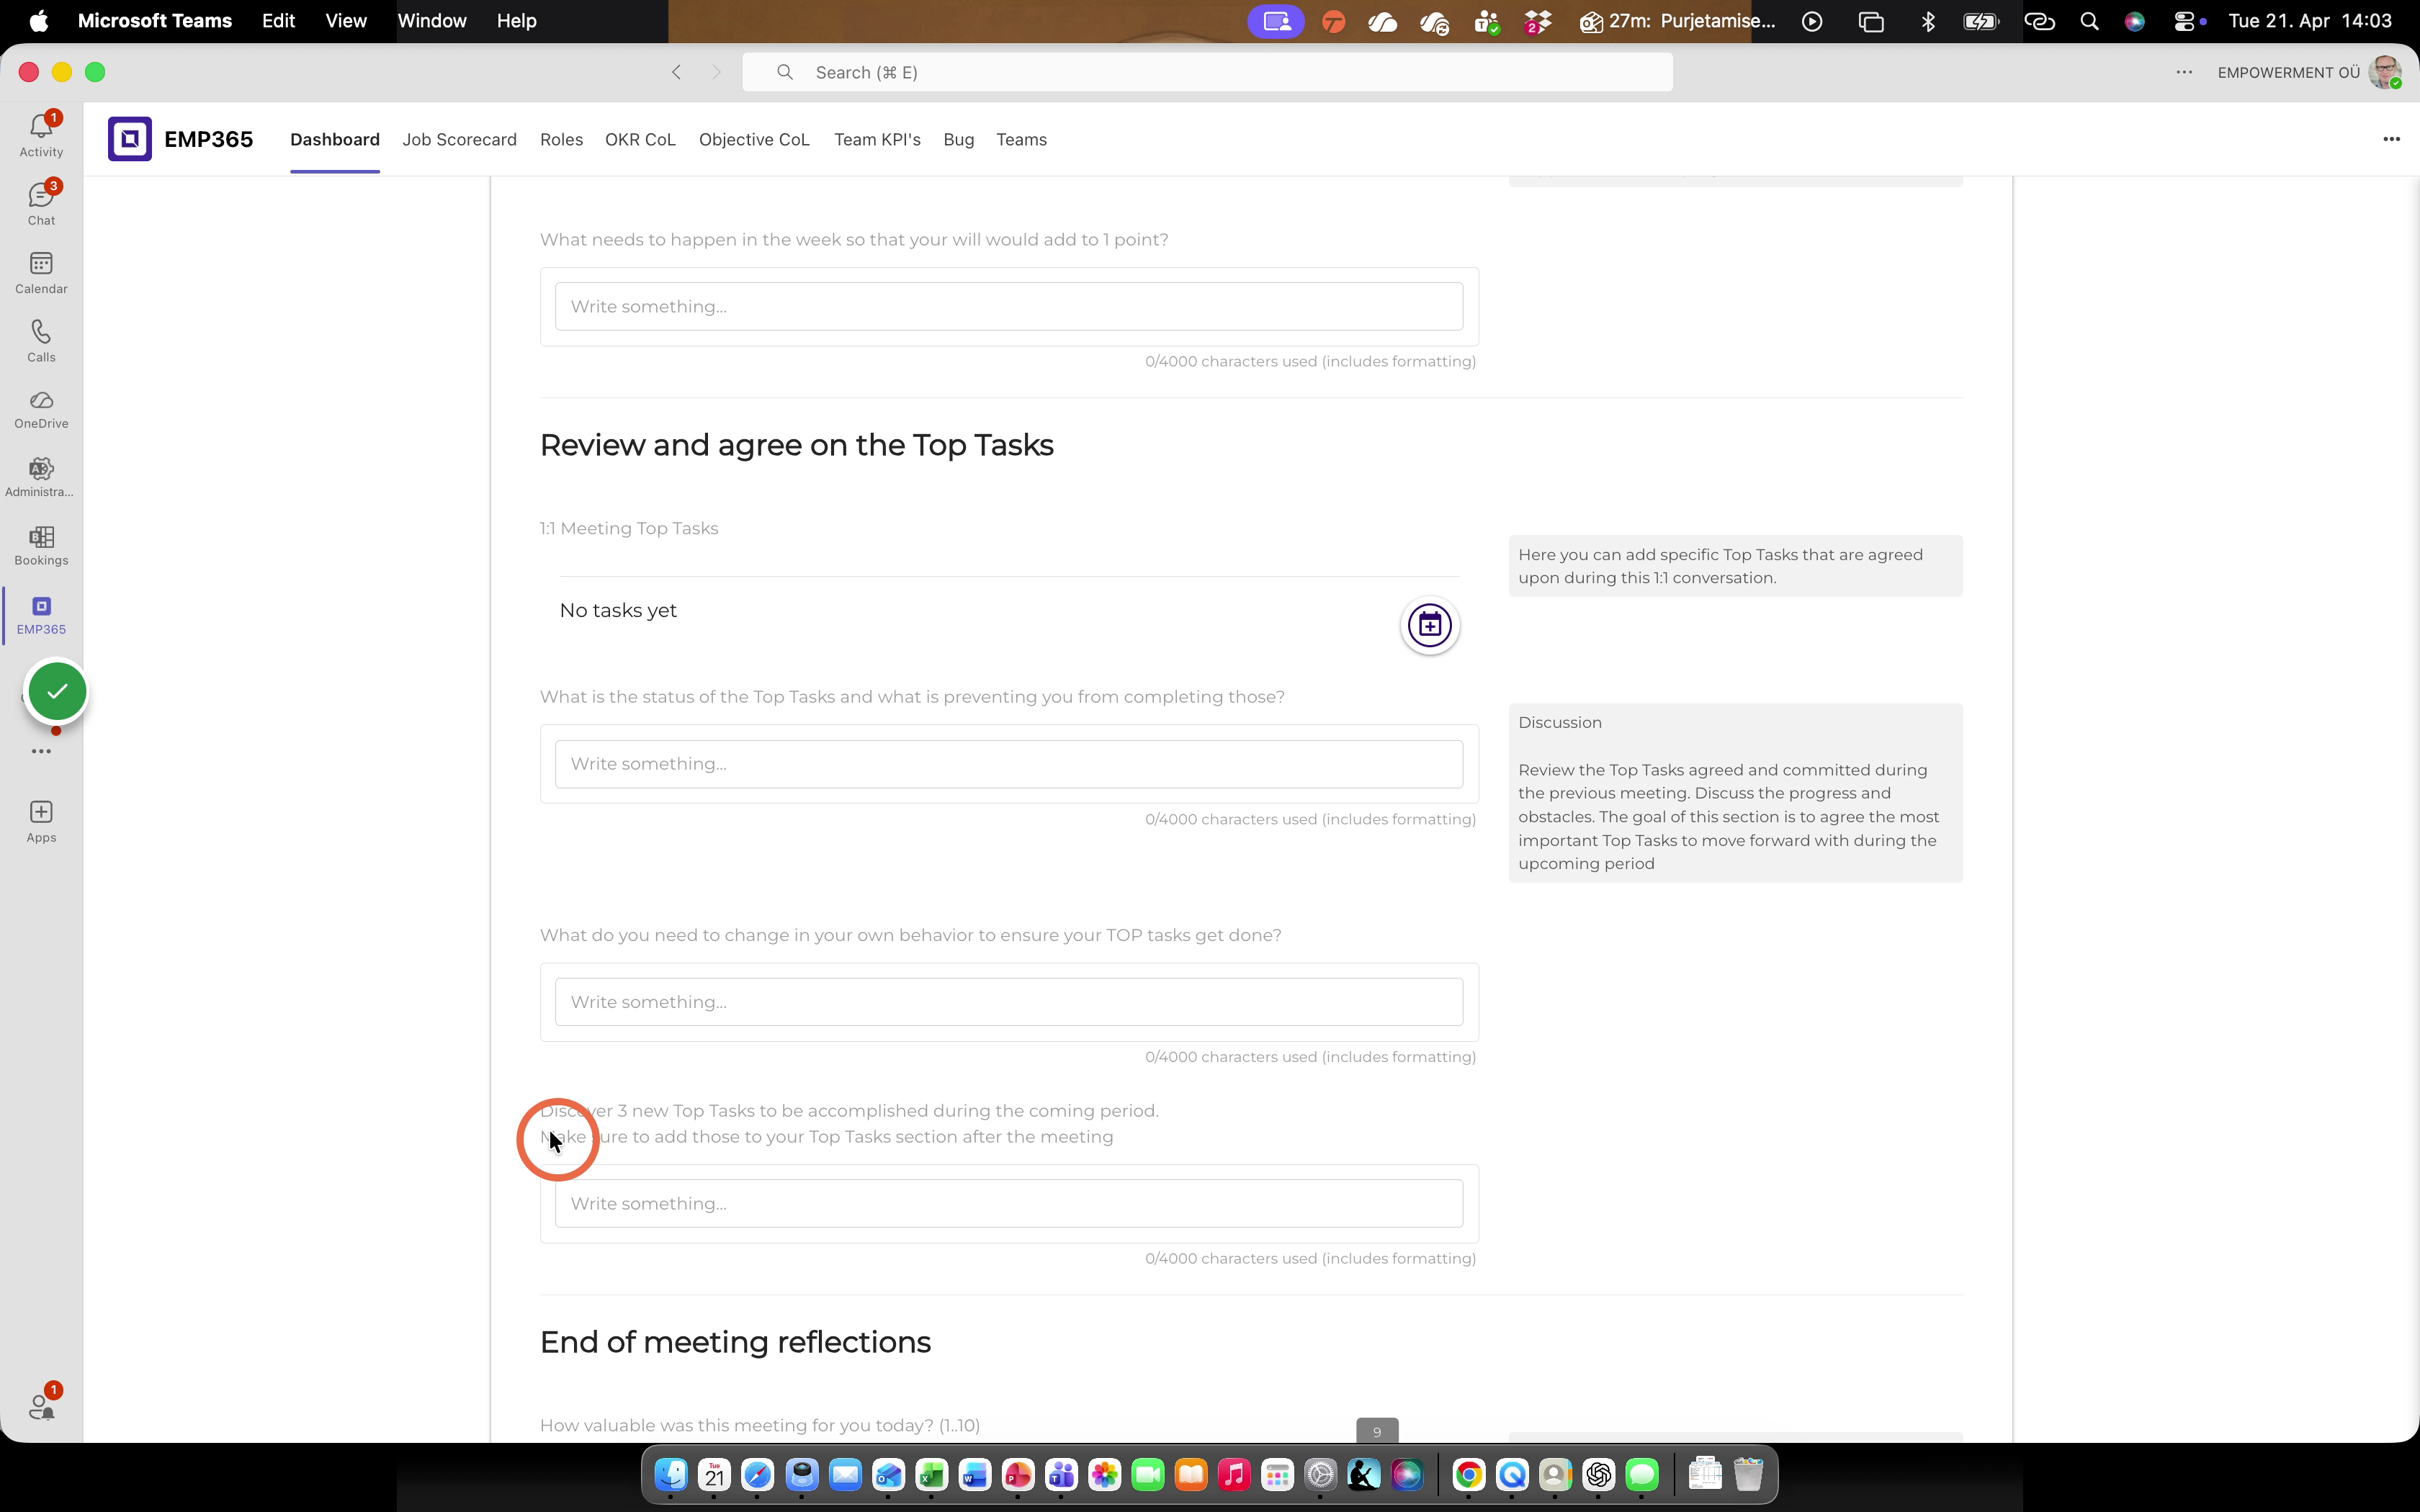Switch to the OKR CoL tab

(x=640, y=140)
